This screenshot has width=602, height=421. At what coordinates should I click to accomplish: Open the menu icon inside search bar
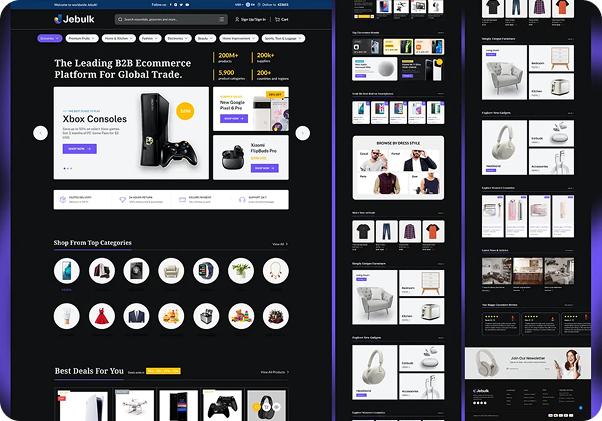point(222,19)
